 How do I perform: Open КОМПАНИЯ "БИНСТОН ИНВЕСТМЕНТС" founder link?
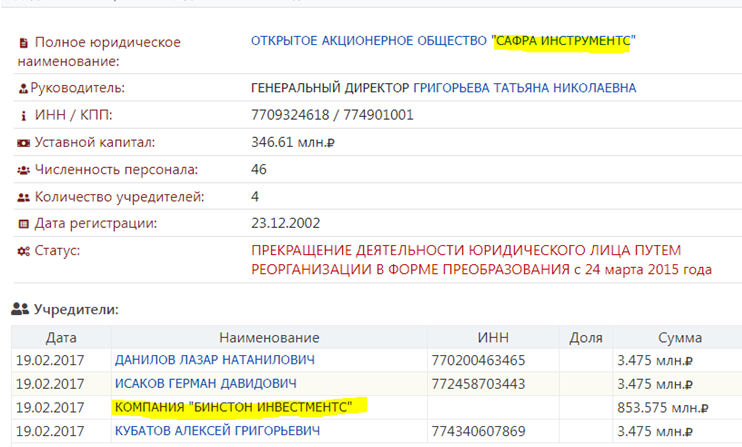(233, 407)
